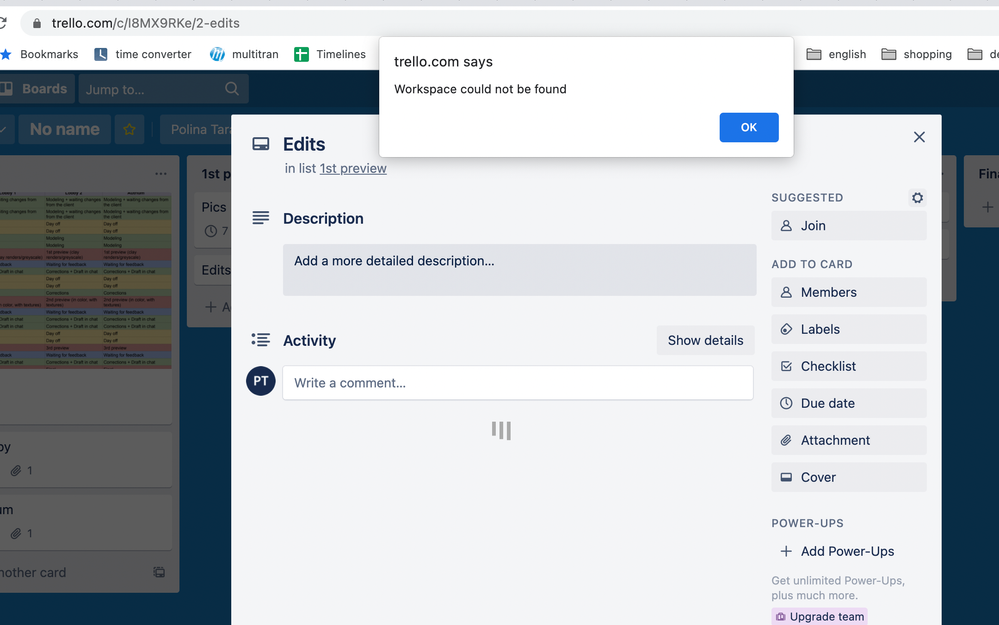Open the shopping bookmarks folder
Screen dimensions: 999x625
click(x=917, y=54)
